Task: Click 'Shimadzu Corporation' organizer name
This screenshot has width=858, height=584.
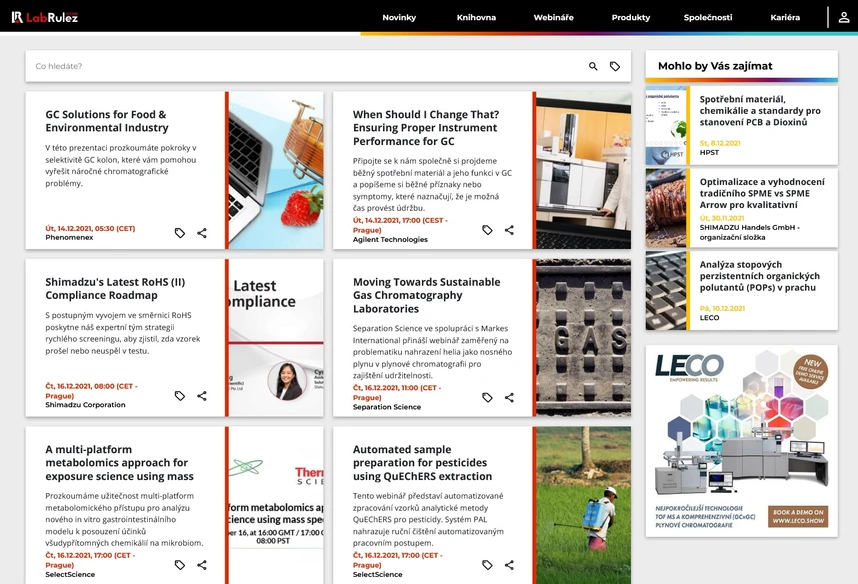Action: tap(85, 405)
